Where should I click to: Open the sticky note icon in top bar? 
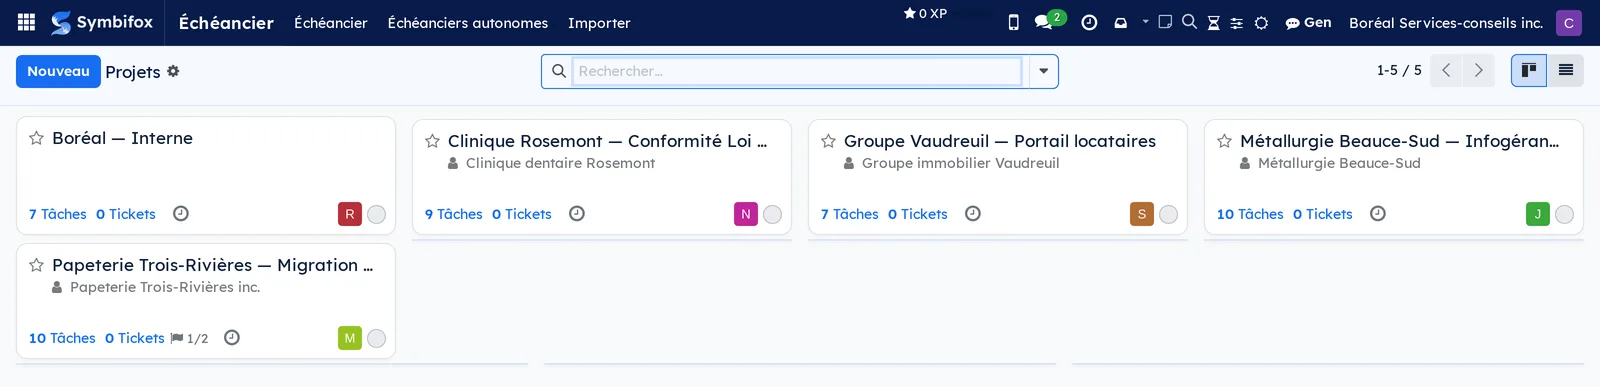click(1165, 22)
